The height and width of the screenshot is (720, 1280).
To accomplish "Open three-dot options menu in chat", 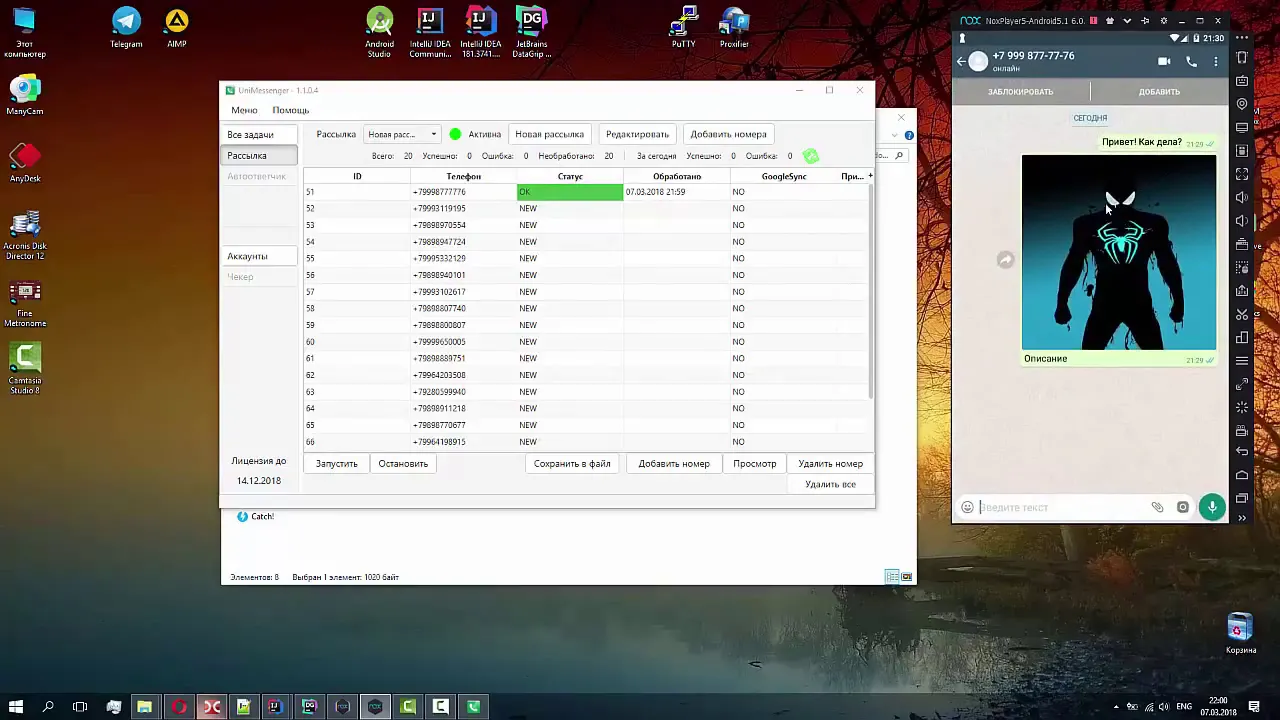I will click(1216, 62).
